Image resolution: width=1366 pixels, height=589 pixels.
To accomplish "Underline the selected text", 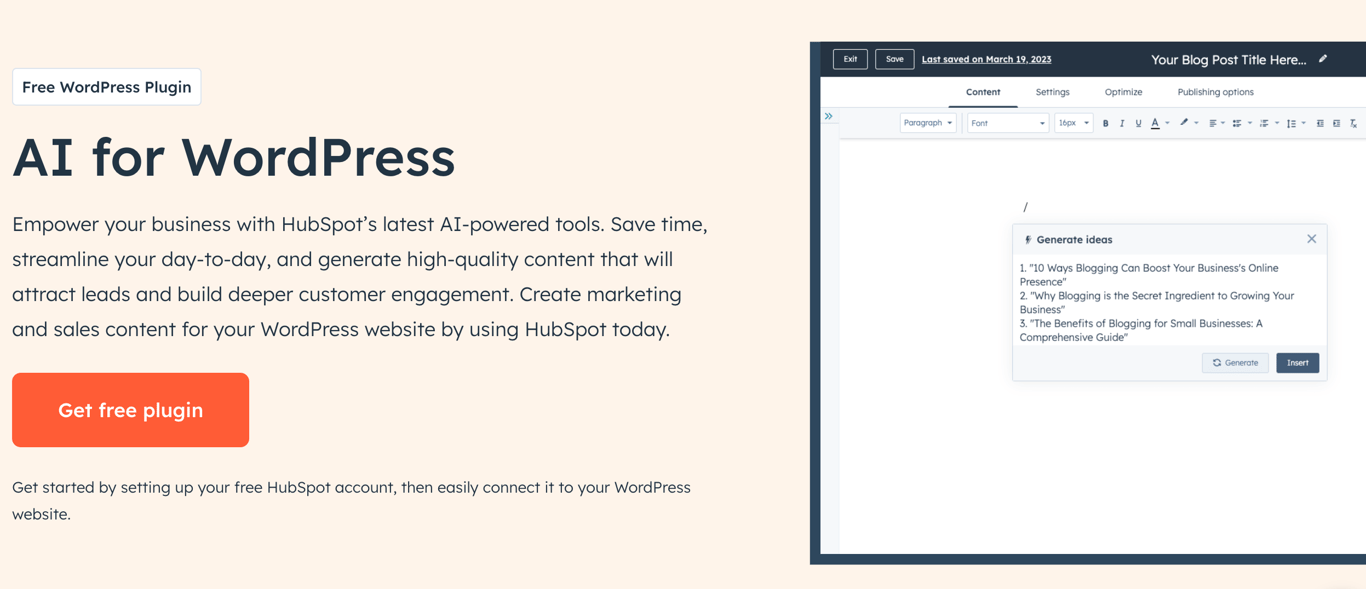I will (1138, 122).
